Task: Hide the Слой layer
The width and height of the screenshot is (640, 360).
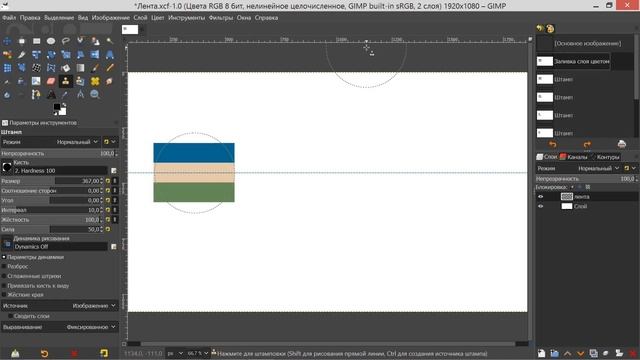Action: [x=541, y=206]
